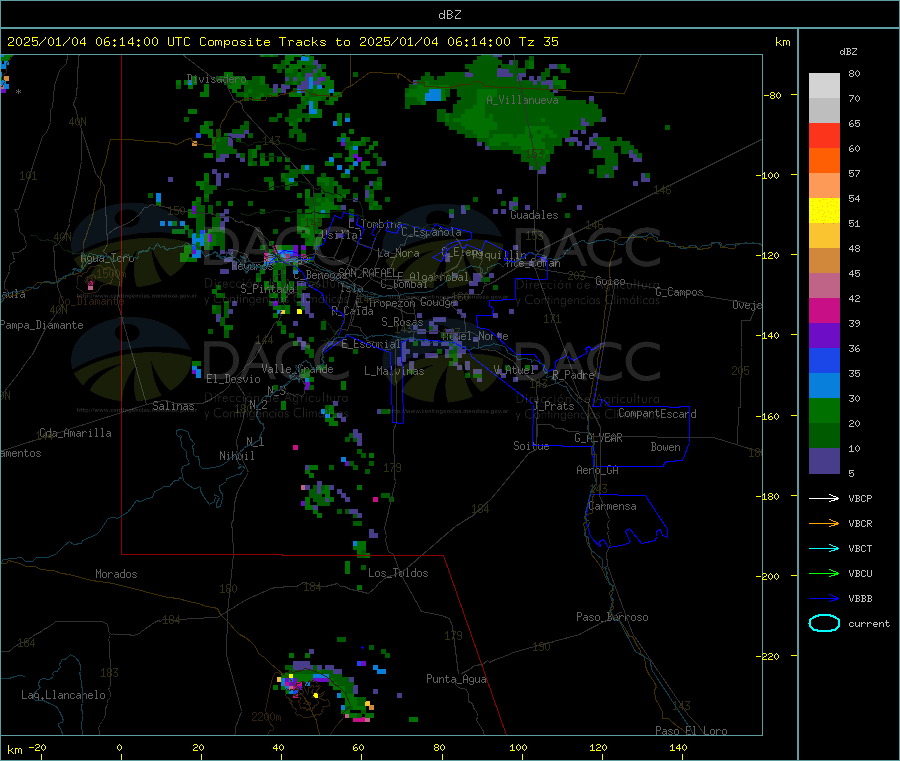This screenshot has height=761, width=900.
Task: Click the Pampa_Diamante map label
Action: pyautogui.click(x=41, y=325)
